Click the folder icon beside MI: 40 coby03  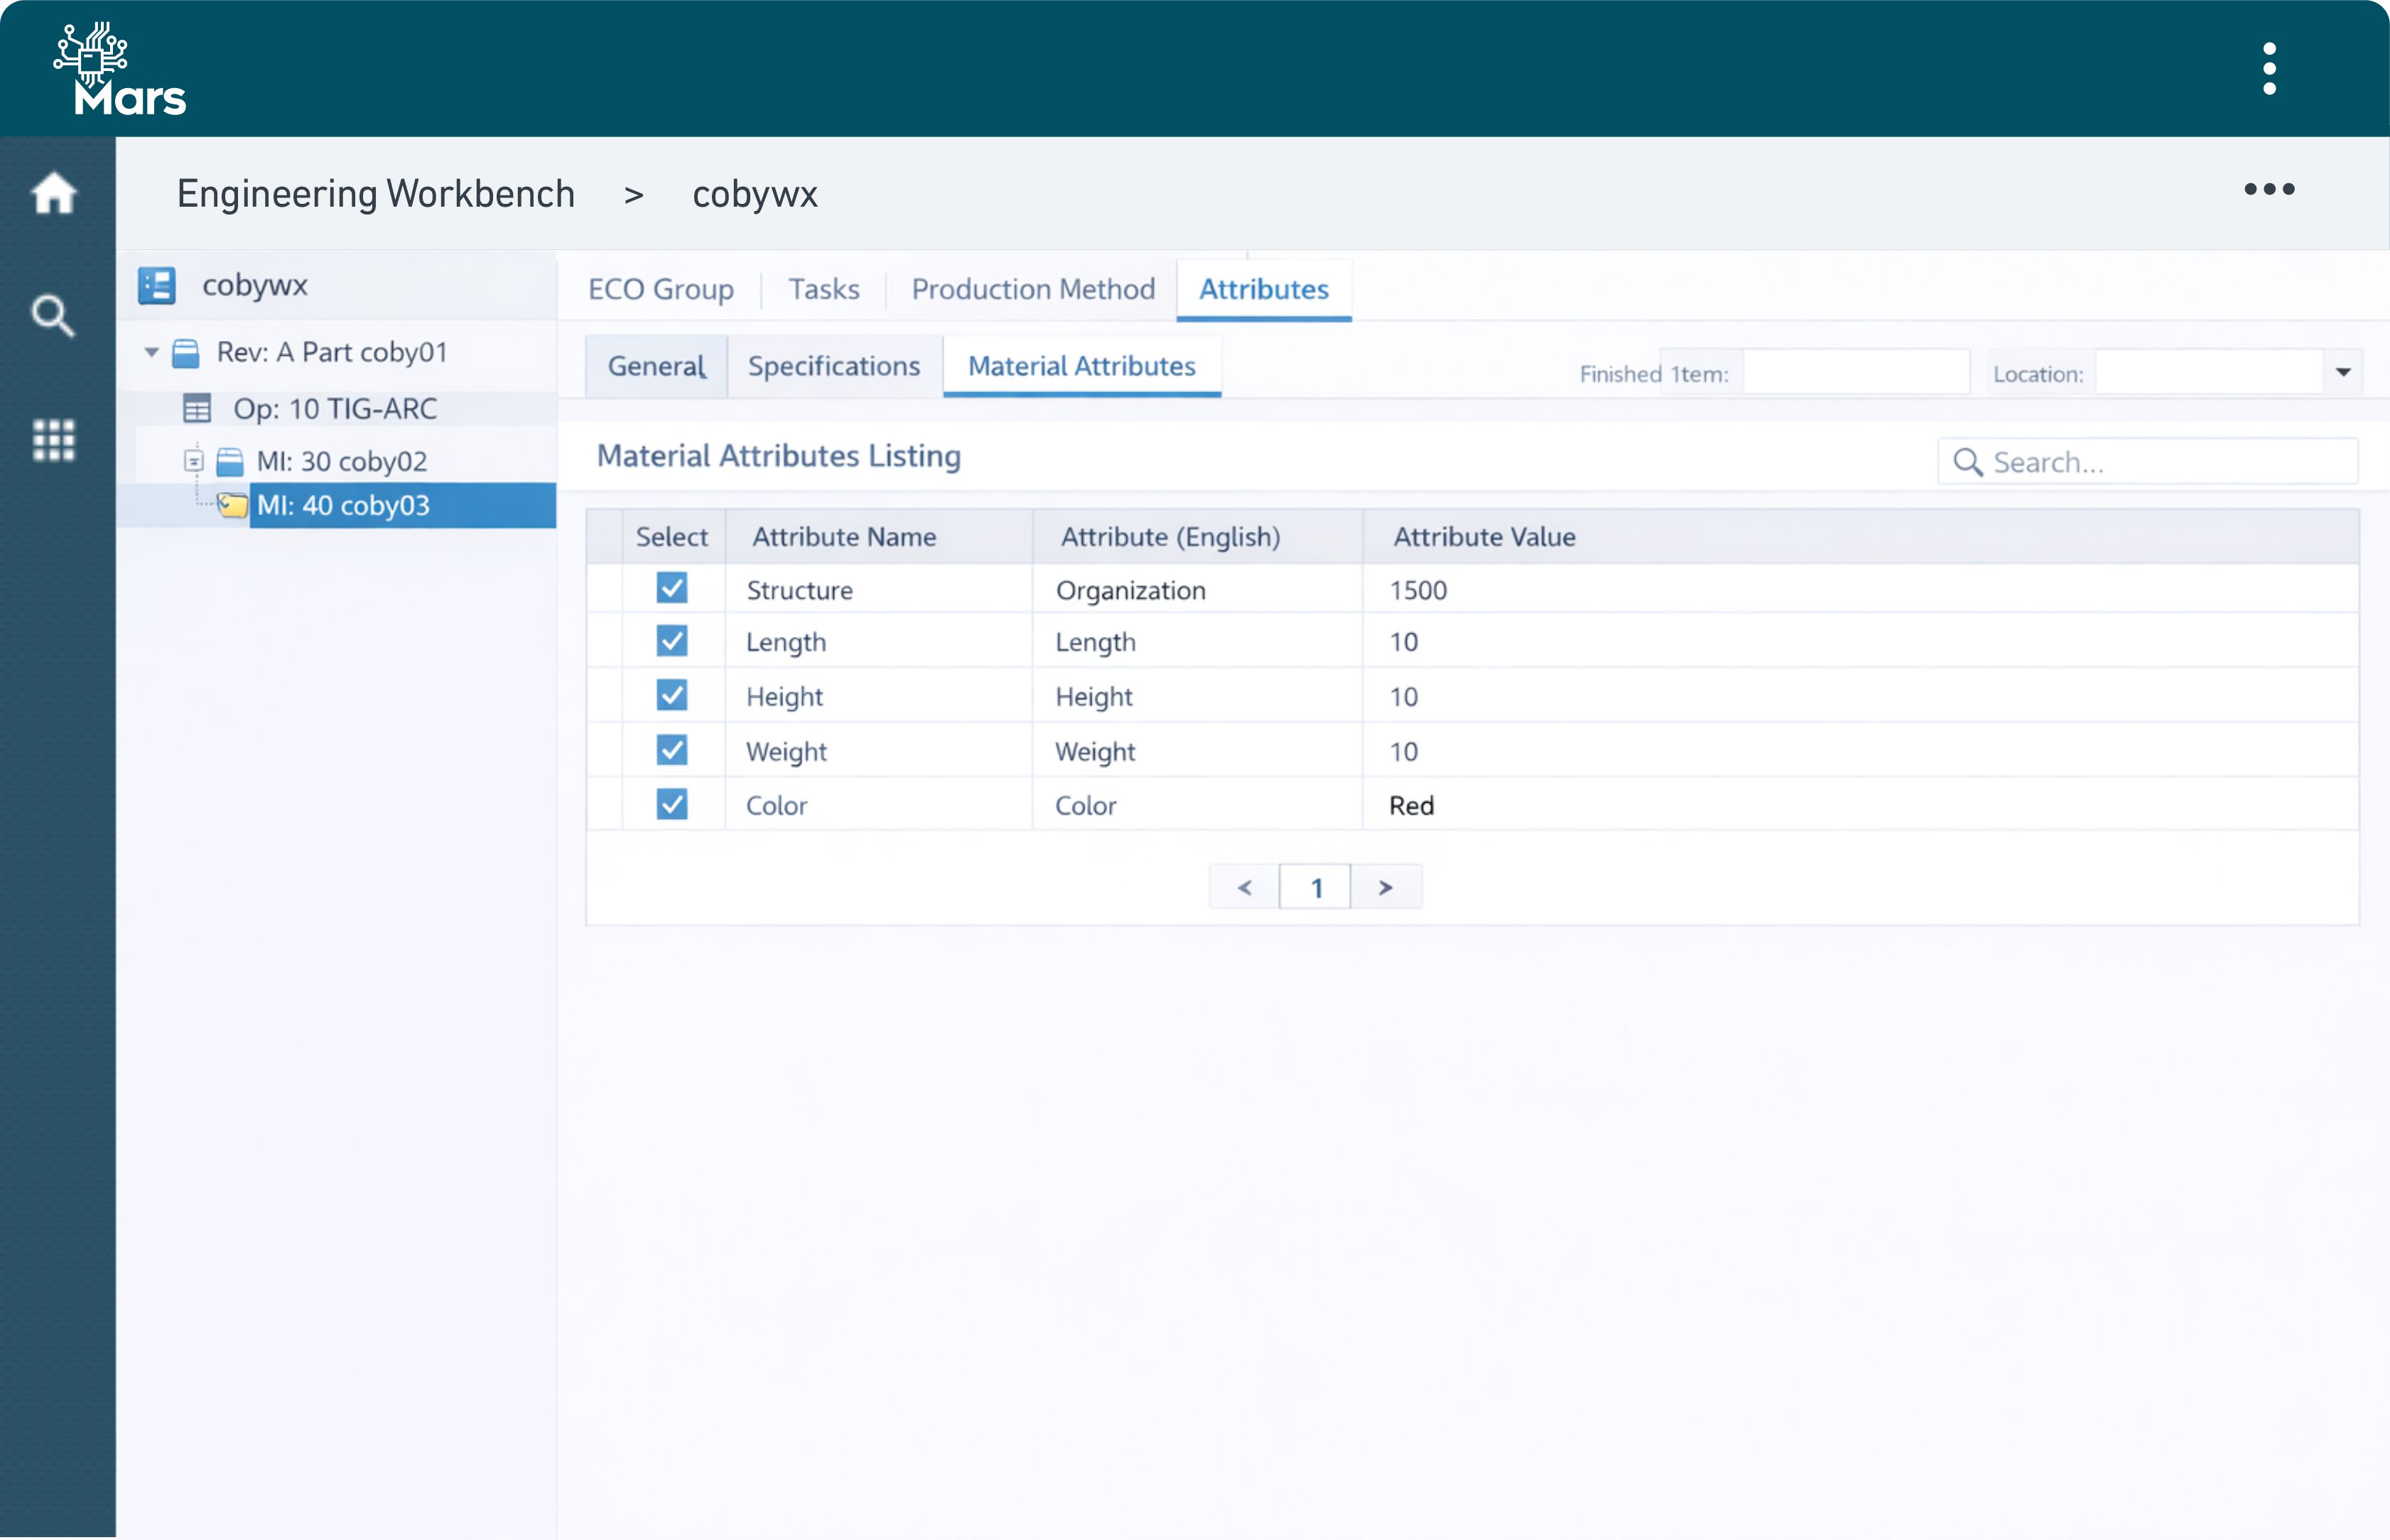[232, 505]
